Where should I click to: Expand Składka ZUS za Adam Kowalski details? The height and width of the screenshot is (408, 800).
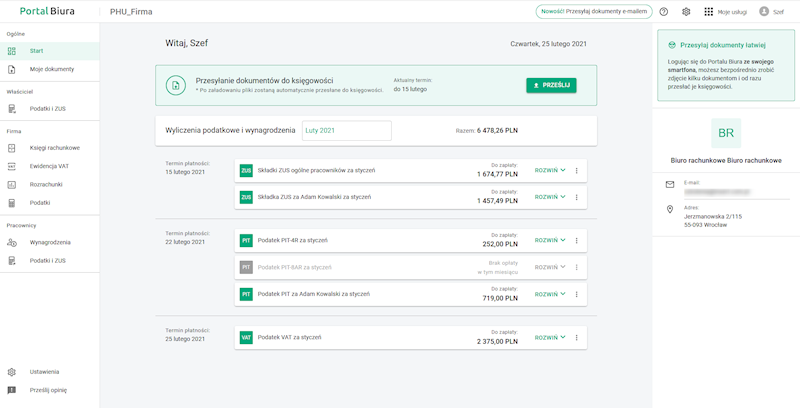[x=550, y=197]
